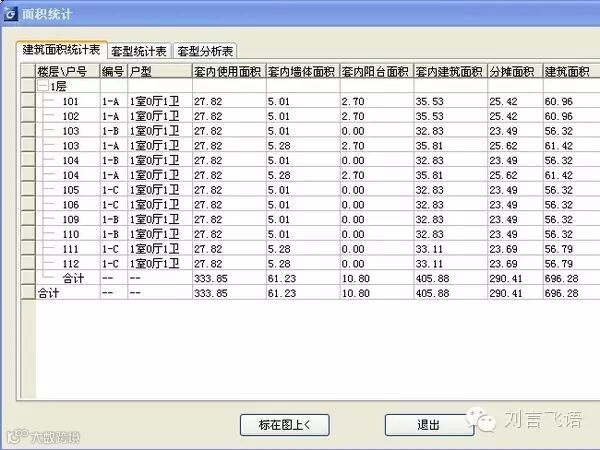Click 5.01 wall area in row 102
600x450 pixels.
(x=279, y=116)
